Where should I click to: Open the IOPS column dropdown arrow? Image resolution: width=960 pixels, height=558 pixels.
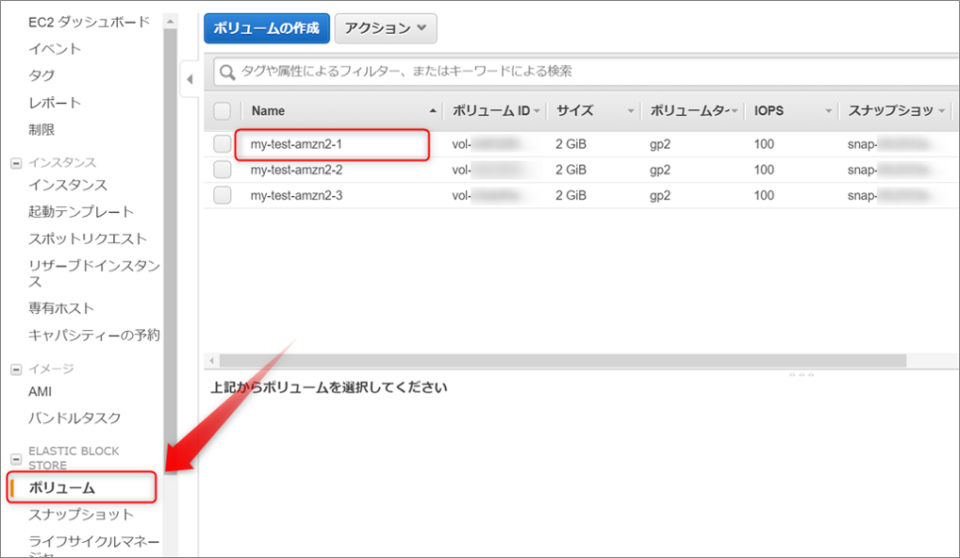point(828,111)
